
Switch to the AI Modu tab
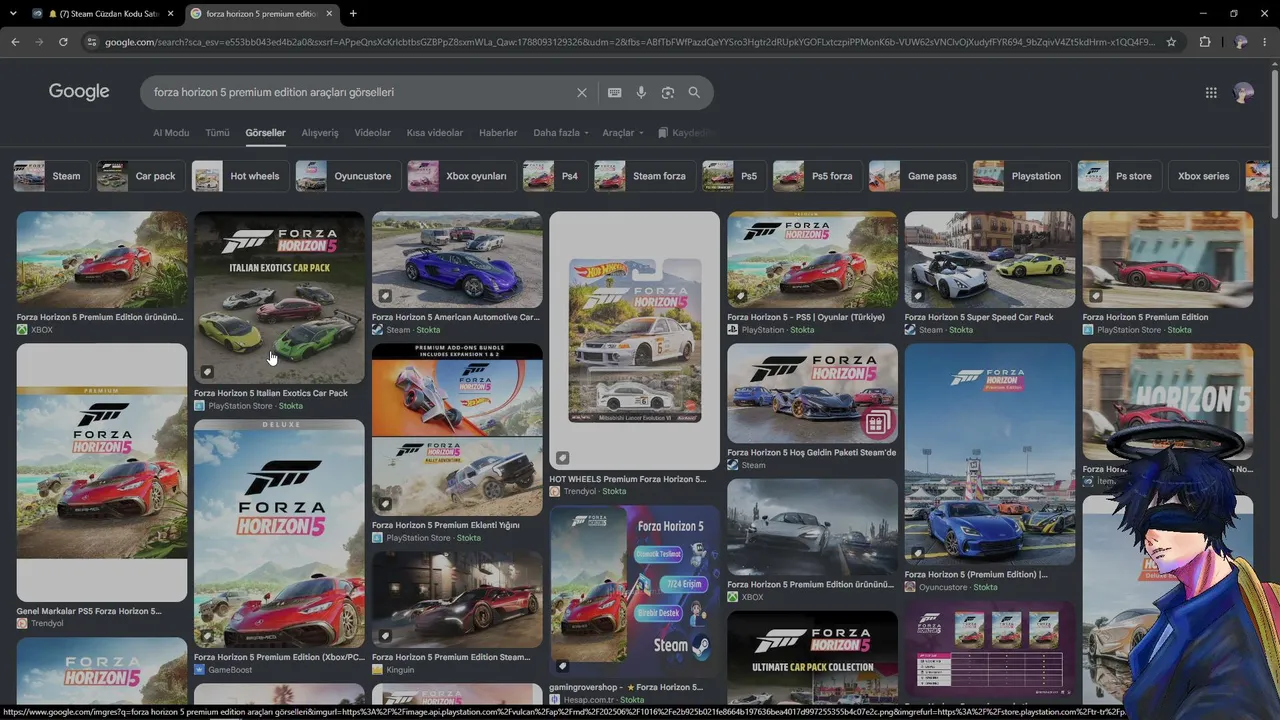point(171,132)
